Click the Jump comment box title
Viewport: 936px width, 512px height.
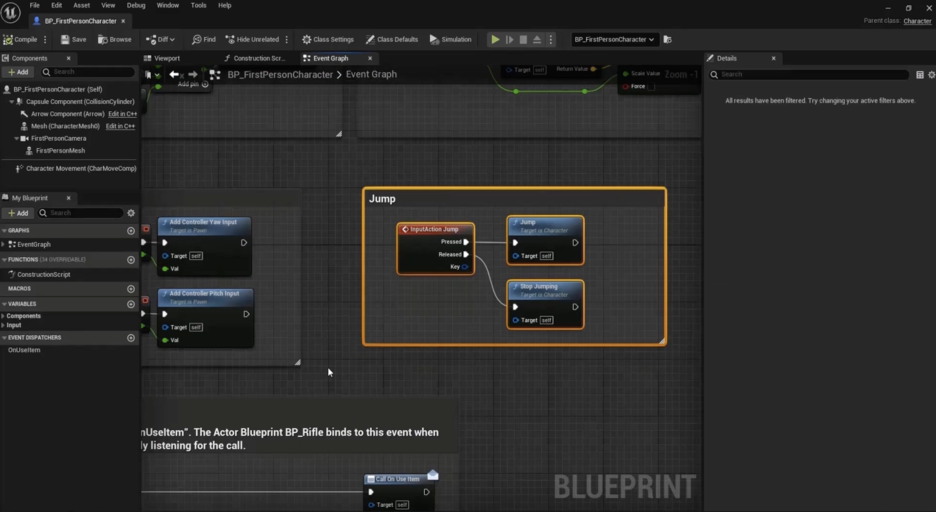click(382, 199)
